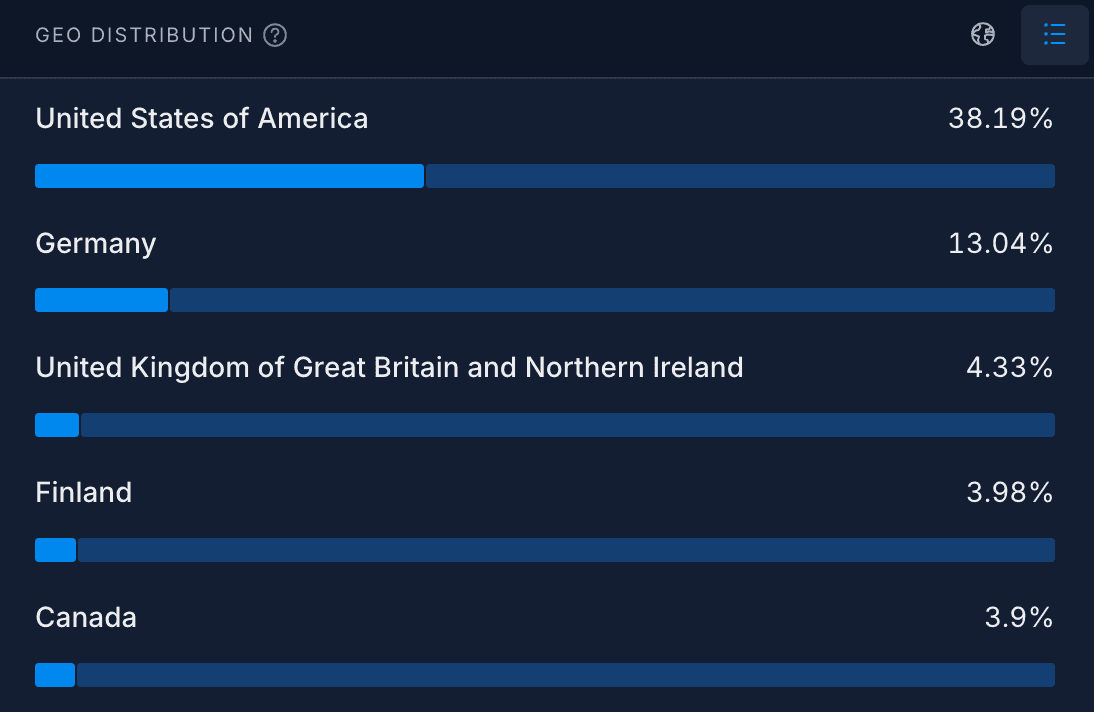The width and height of the screenshot is (1094, 712).
Task: Switch to the globe map view
Action: [x=983, y=35]
